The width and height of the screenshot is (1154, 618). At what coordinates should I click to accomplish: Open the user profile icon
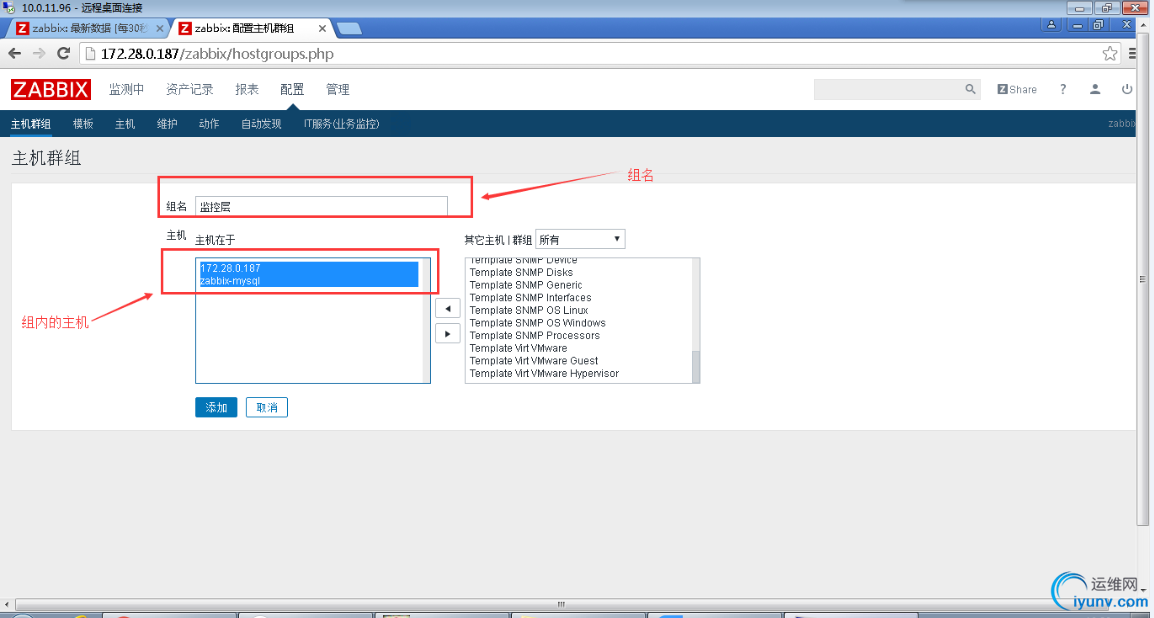[1095, 89]
